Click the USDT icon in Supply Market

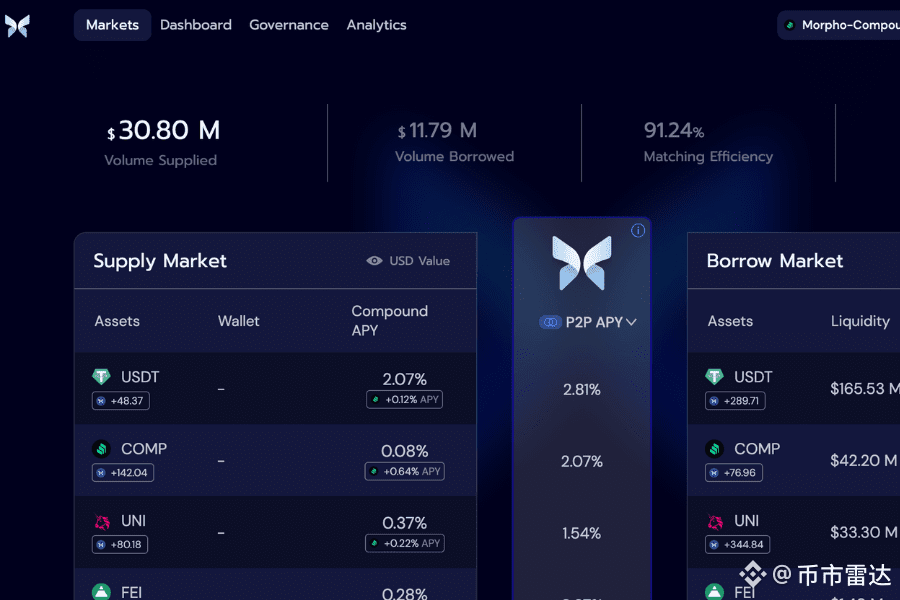[102, 377]
